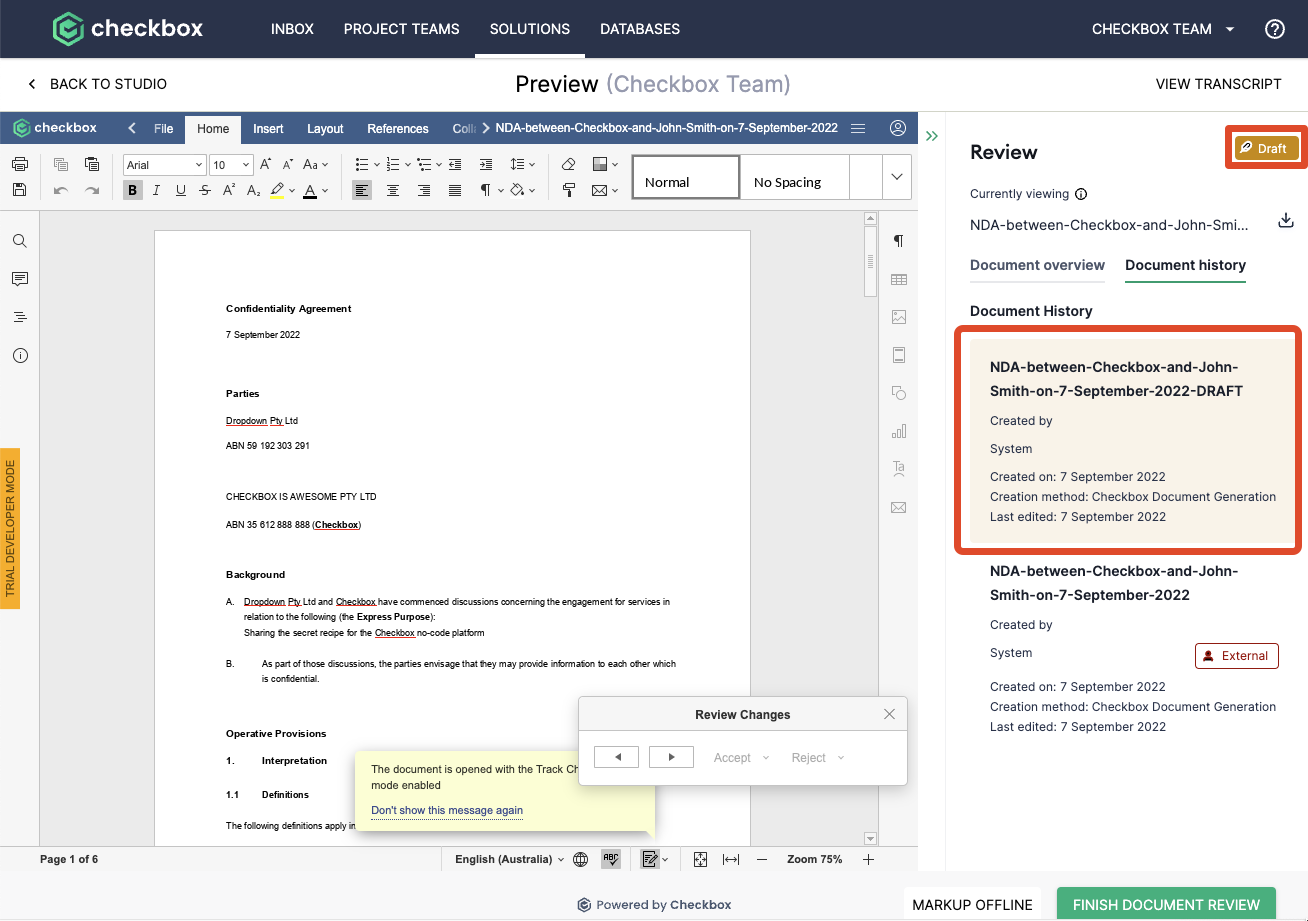Decrease font size with the smaller-A icon

[x=287, y=165]
